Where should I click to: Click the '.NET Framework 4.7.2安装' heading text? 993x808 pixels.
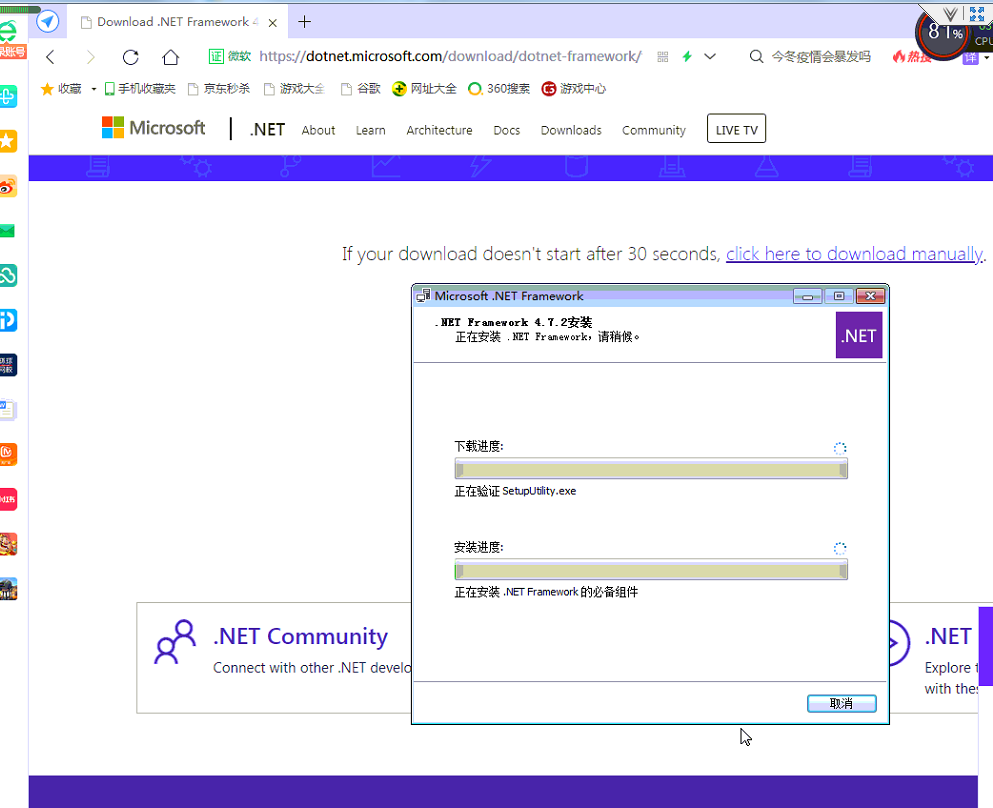[x=514, y=322]
